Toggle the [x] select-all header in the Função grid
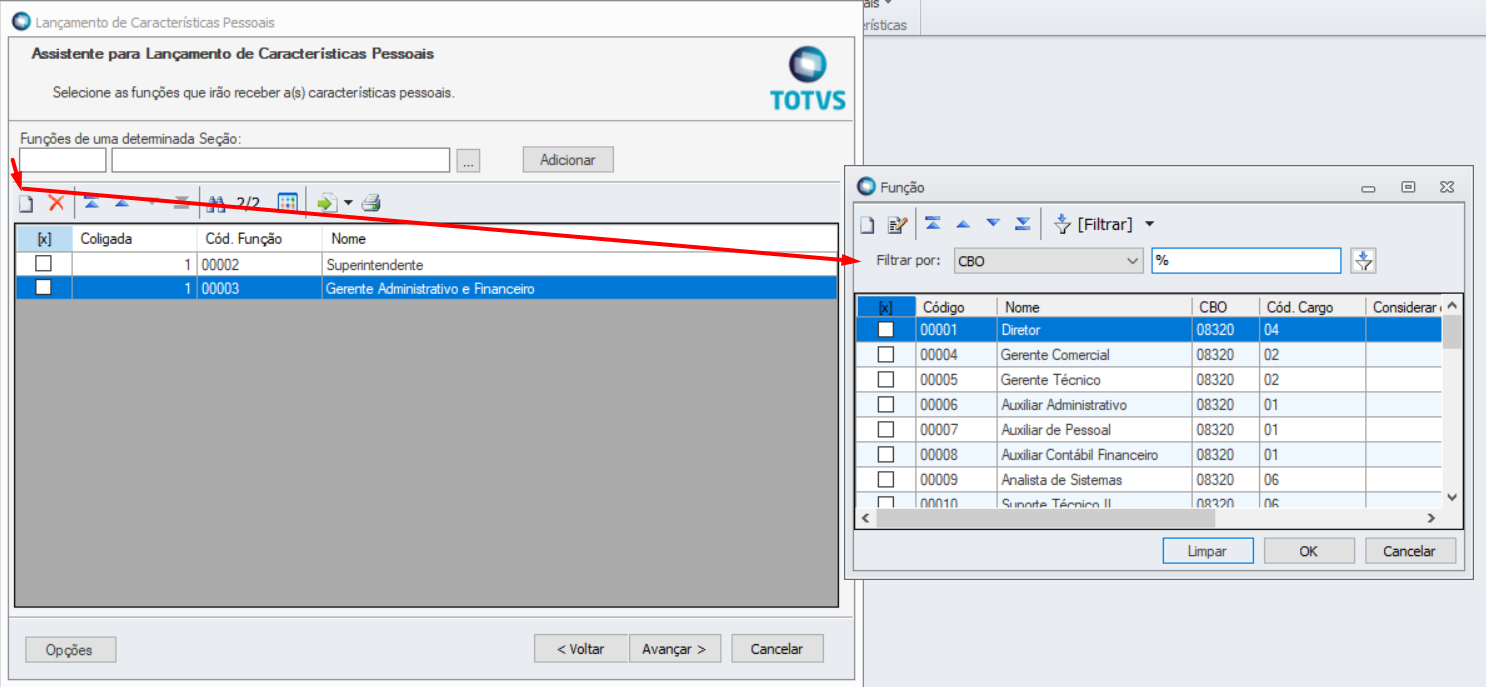The width and height of the screenshot is (1486, 687). coord(885,307)
